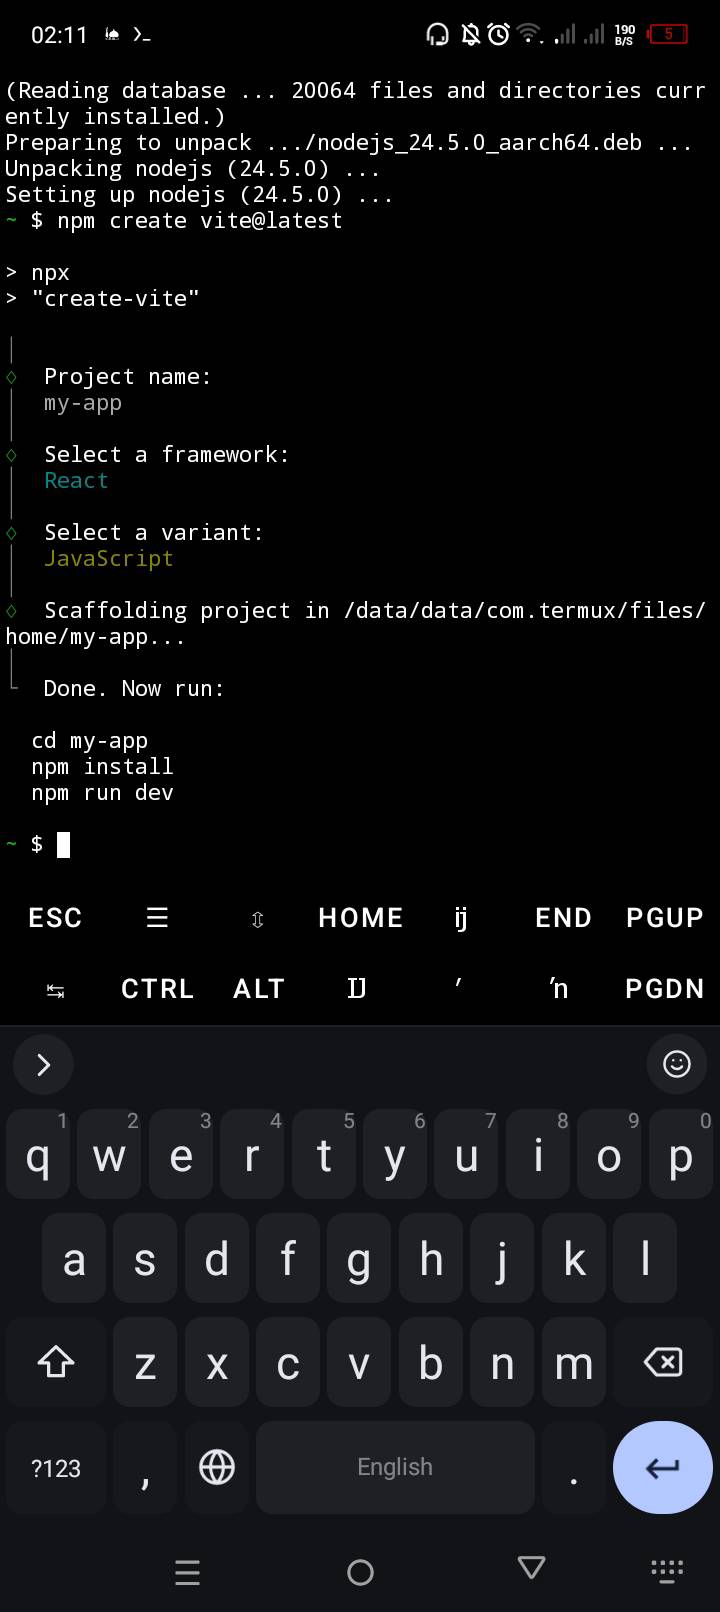The image size is (720, 1612).
Task: Tap the HOME extra key
Action: point(360,917)
